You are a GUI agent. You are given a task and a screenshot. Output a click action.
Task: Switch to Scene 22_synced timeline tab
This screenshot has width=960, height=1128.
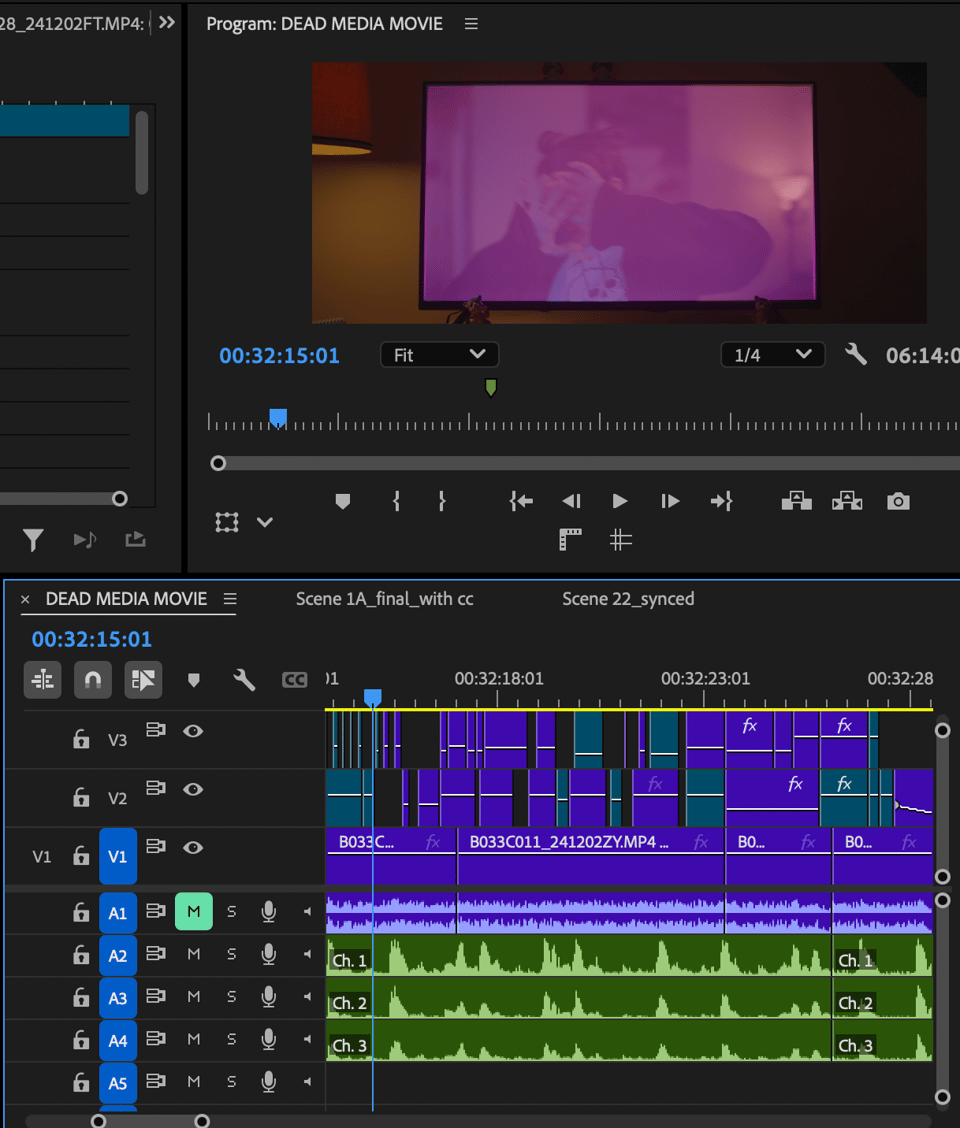coord(628,599)
